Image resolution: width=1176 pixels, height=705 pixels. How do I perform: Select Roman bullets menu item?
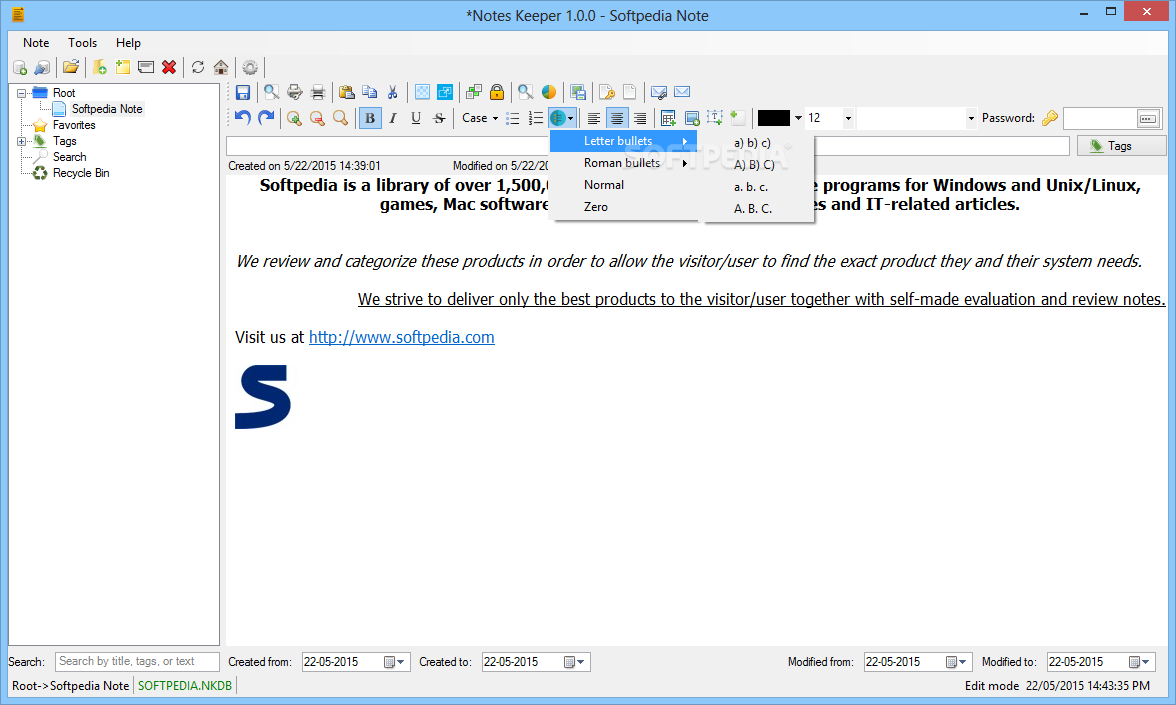(624, 163)
